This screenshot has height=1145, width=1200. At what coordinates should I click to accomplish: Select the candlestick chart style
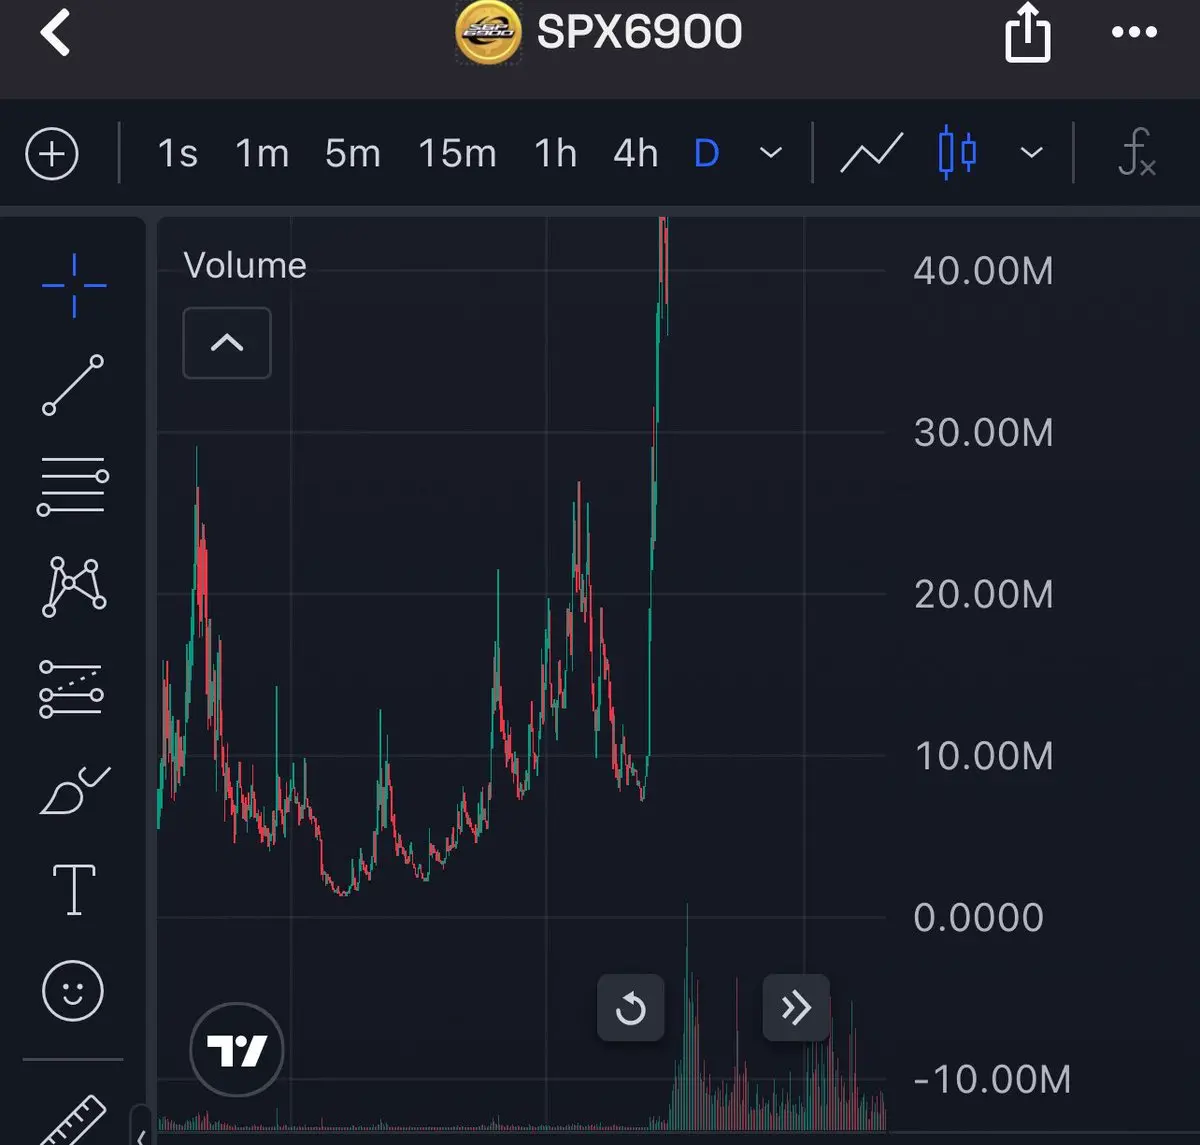coord(957,153)
